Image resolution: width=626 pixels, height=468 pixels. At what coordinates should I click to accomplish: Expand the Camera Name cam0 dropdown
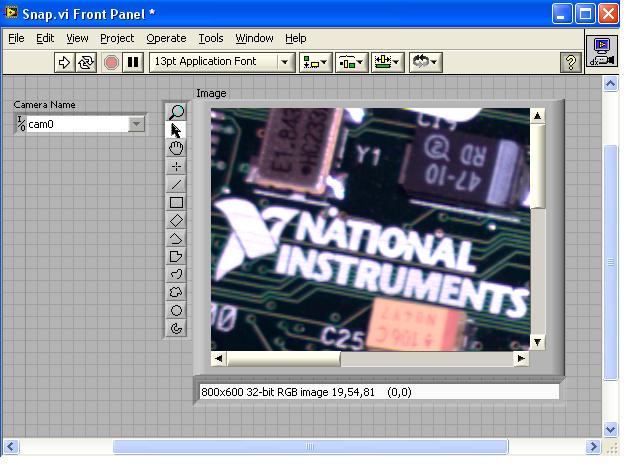tap(136, 124)
